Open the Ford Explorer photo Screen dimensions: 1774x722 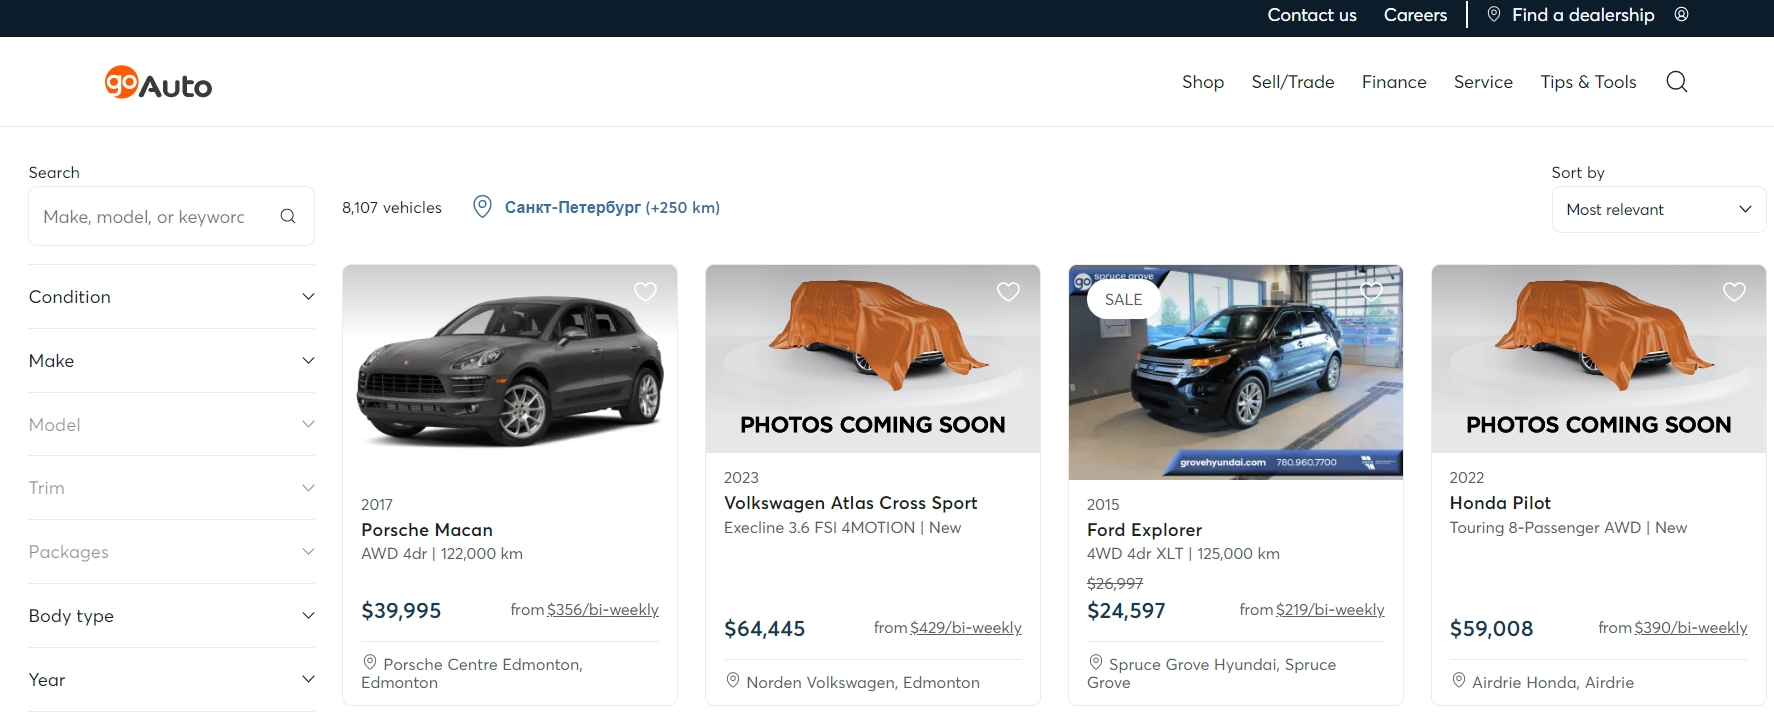(1236, 372)
